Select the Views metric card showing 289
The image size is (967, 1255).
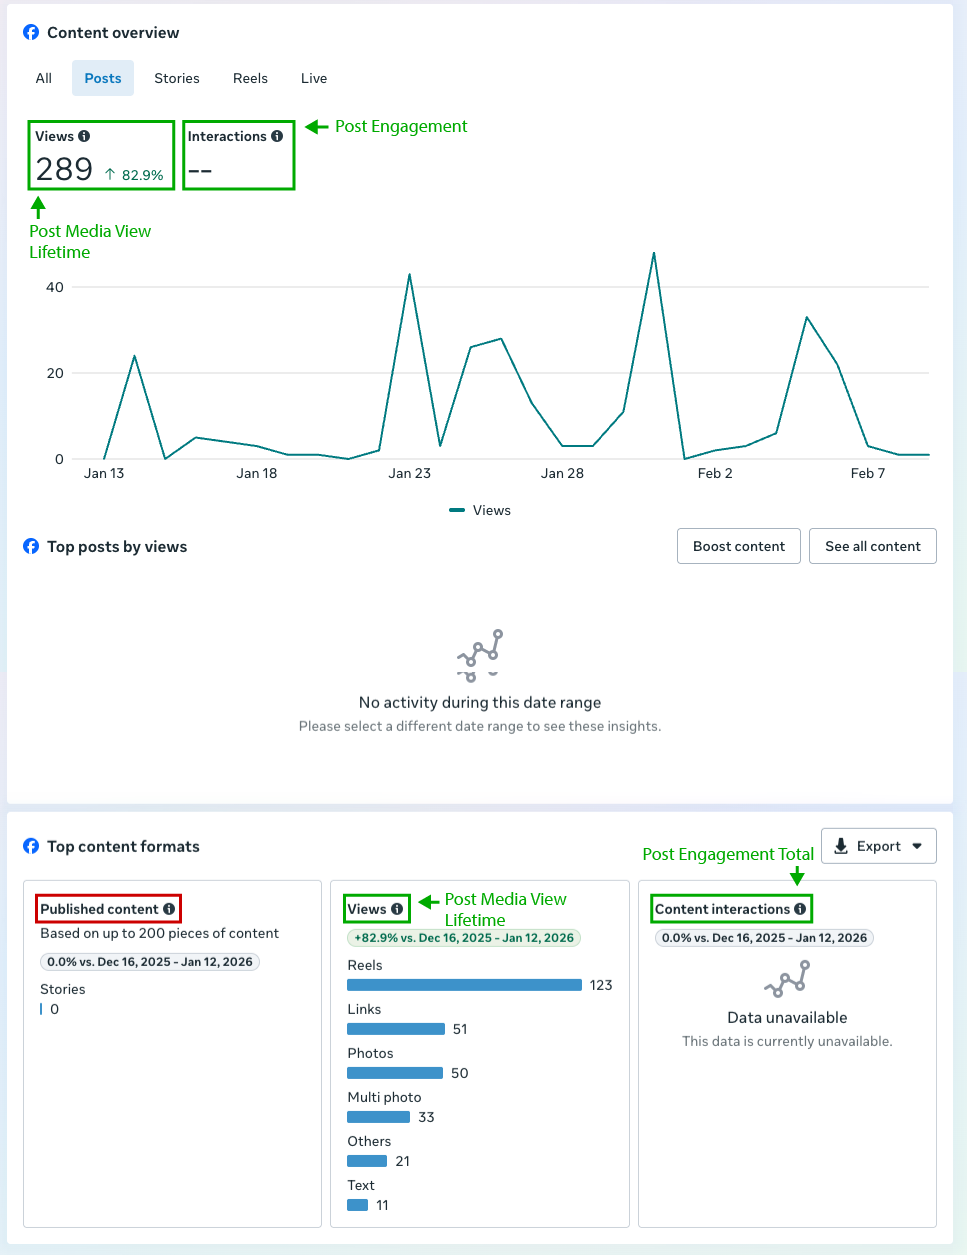(x=101, y=156)
